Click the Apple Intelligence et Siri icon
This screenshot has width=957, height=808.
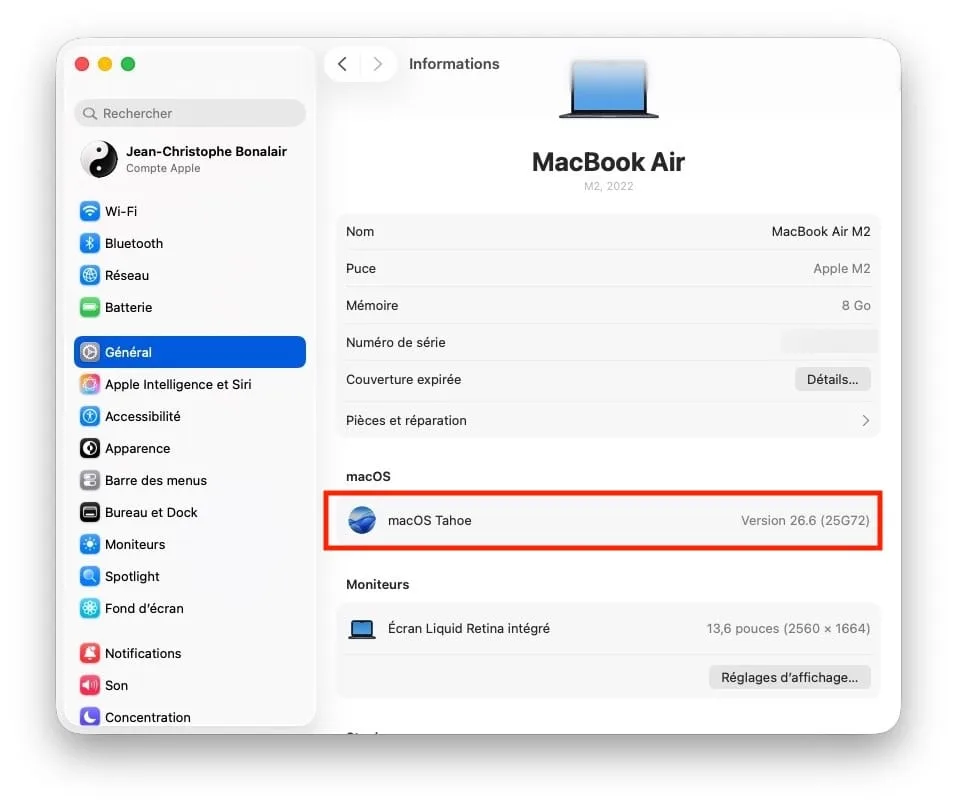(90, 384)
